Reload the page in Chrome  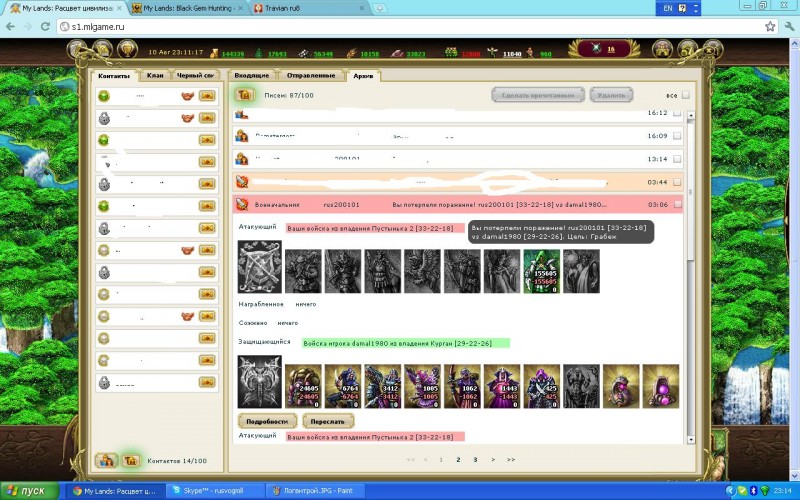[x=45, y=27]
